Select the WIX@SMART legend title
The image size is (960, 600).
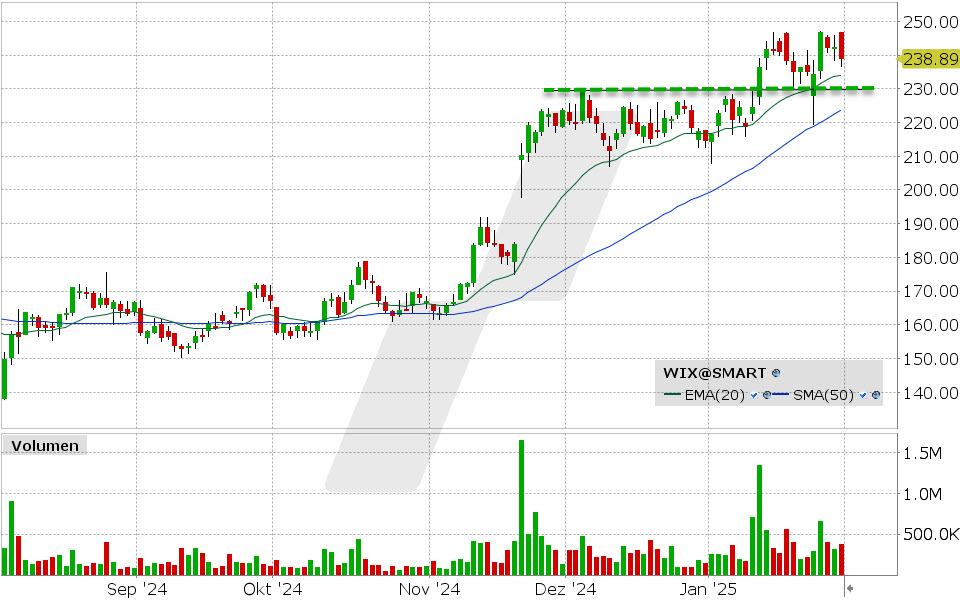coord(714,373)
